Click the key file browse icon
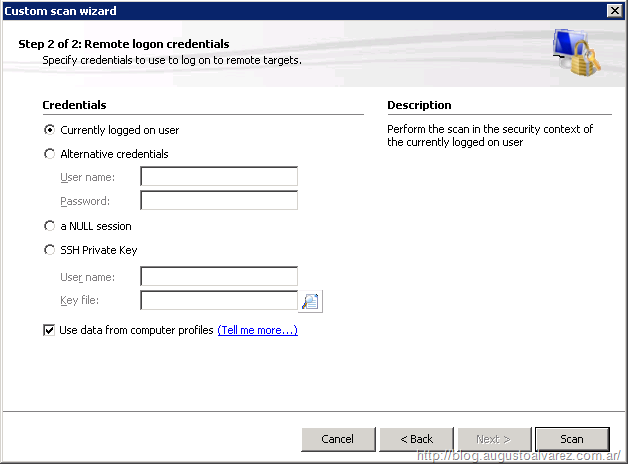 310,301
